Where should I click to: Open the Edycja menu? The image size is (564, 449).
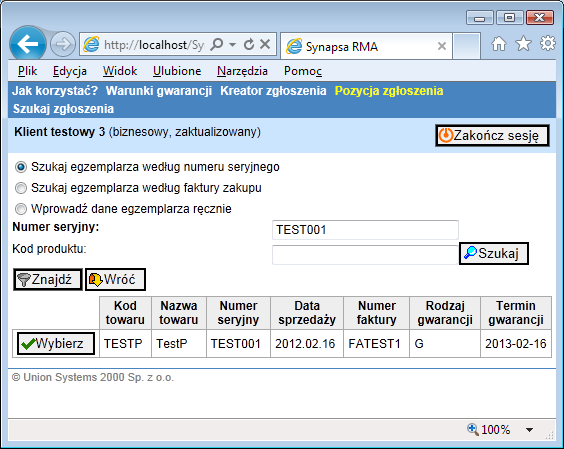coord(69,71)
